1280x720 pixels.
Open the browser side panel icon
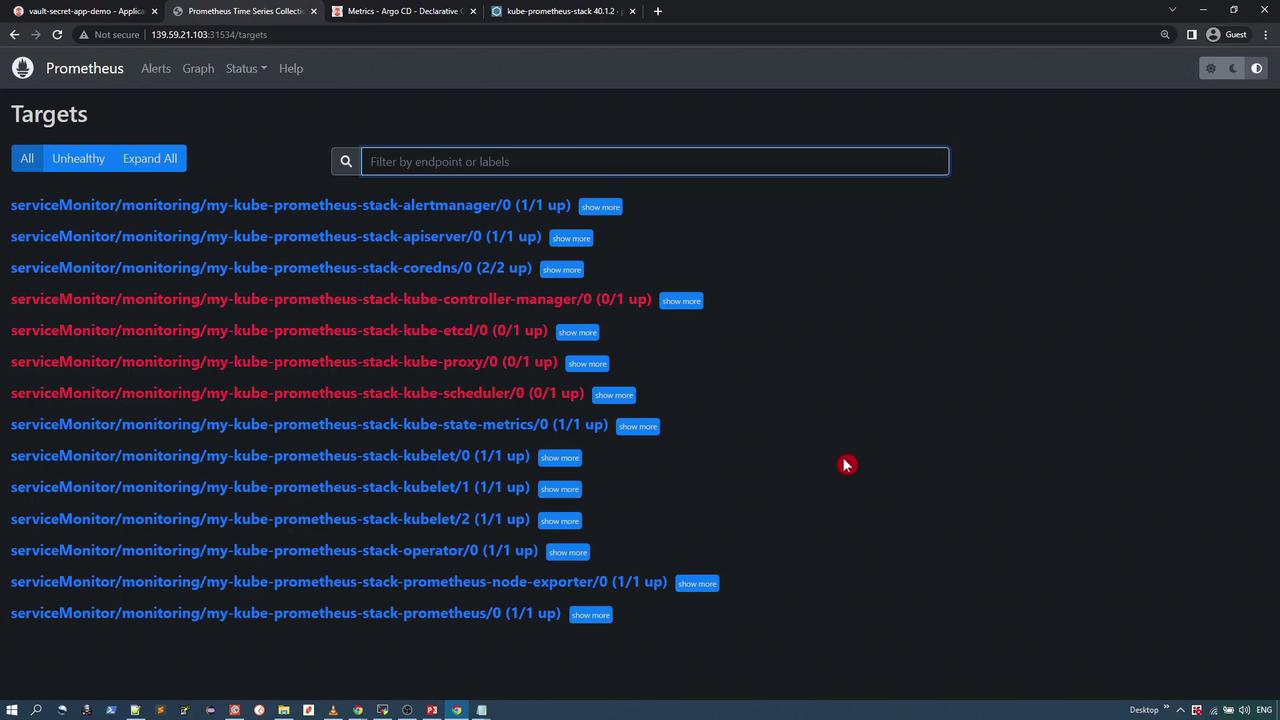pos(1191,35)
